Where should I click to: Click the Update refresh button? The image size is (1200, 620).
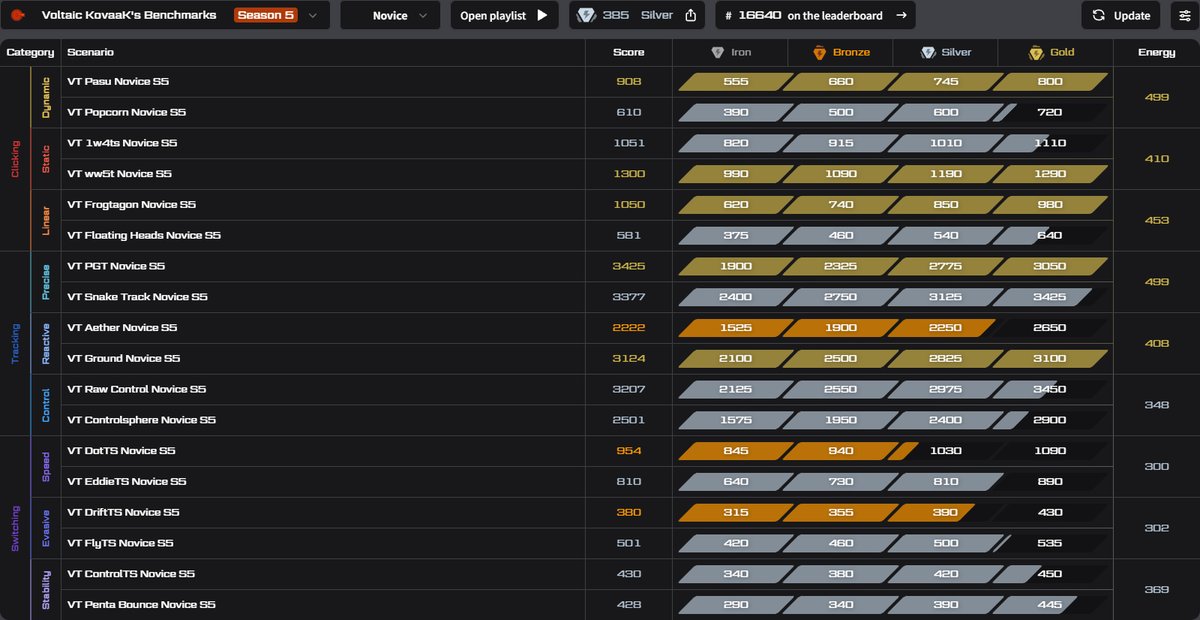pyautogui.click(x=1121, y=15)
